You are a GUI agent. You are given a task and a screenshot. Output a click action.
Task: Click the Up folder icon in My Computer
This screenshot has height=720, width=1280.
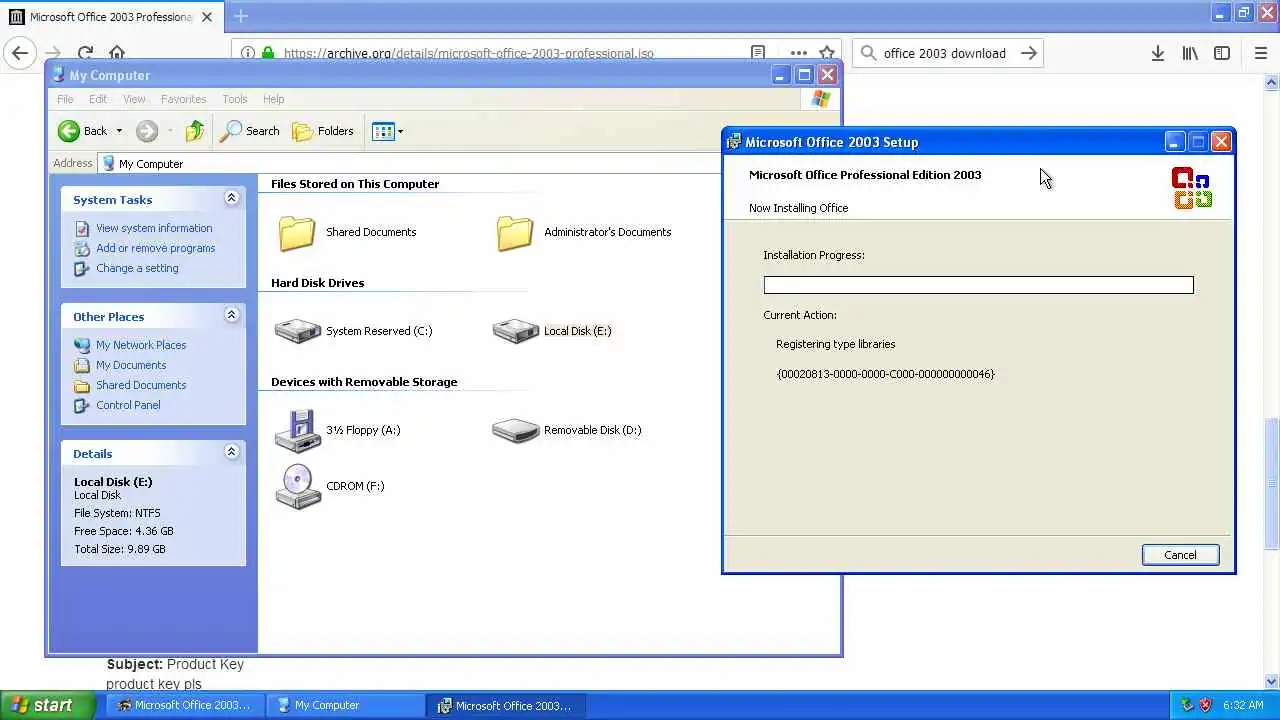(x=195, y=131)
